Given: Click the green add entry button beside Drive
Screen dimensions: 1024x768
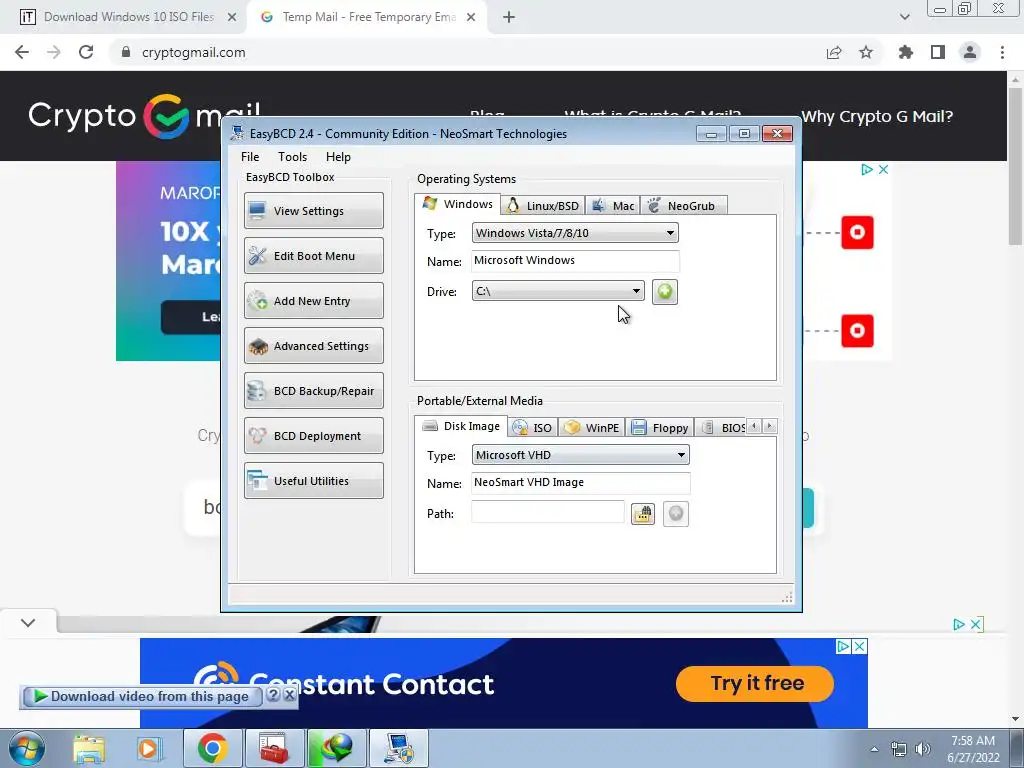Looking at the screenshot, I should pyautogui.click(x=664, y=291).
